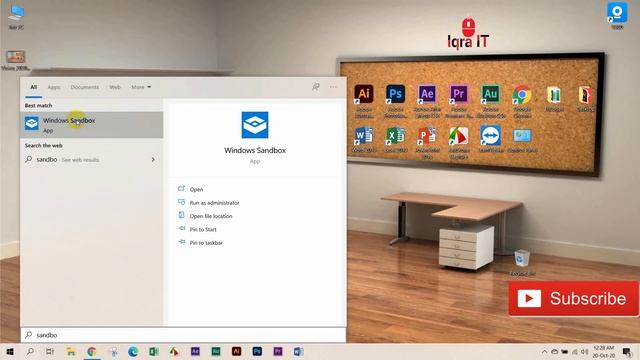Click the OneDrive cloud tray icon
Viewport: 640px width, 360px height.
(x=554, y=351)
